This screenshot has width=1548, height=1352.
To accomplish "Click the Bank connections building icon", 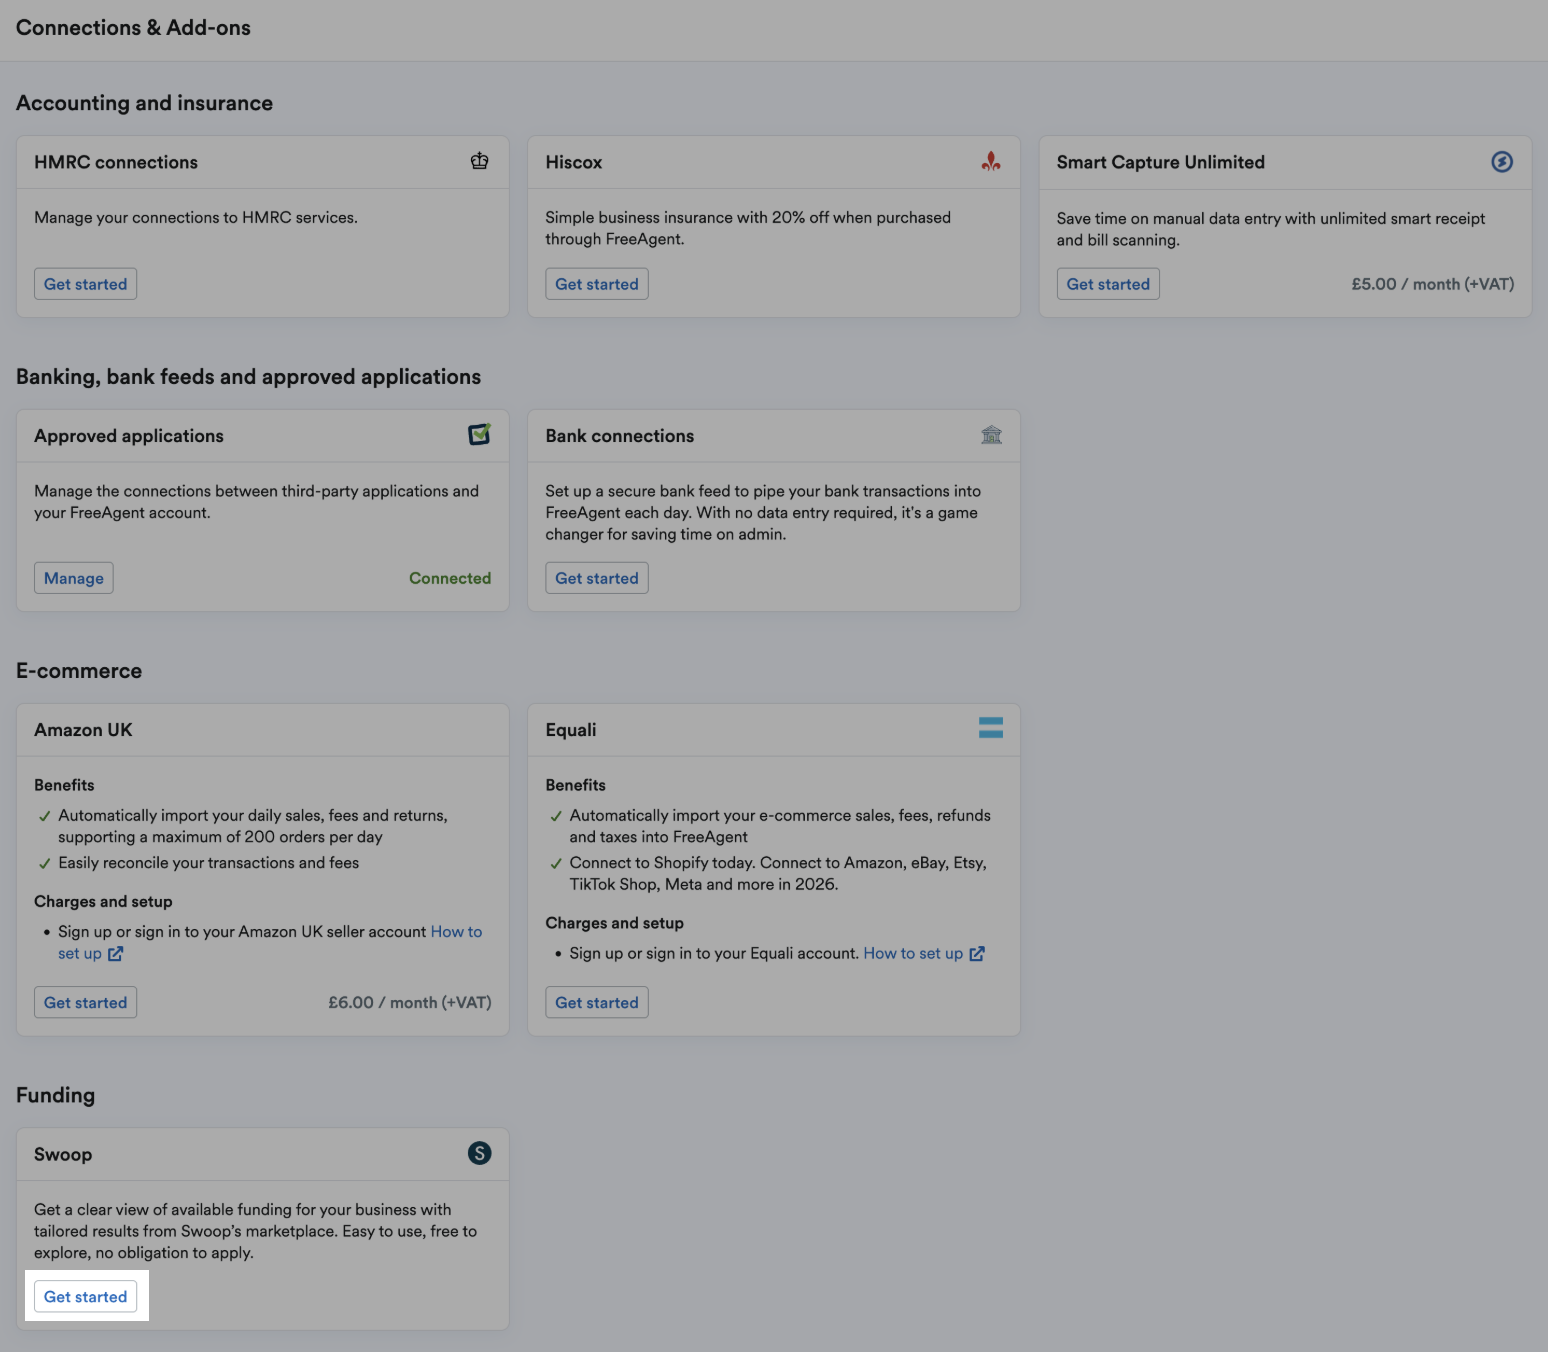I will 991,435.
